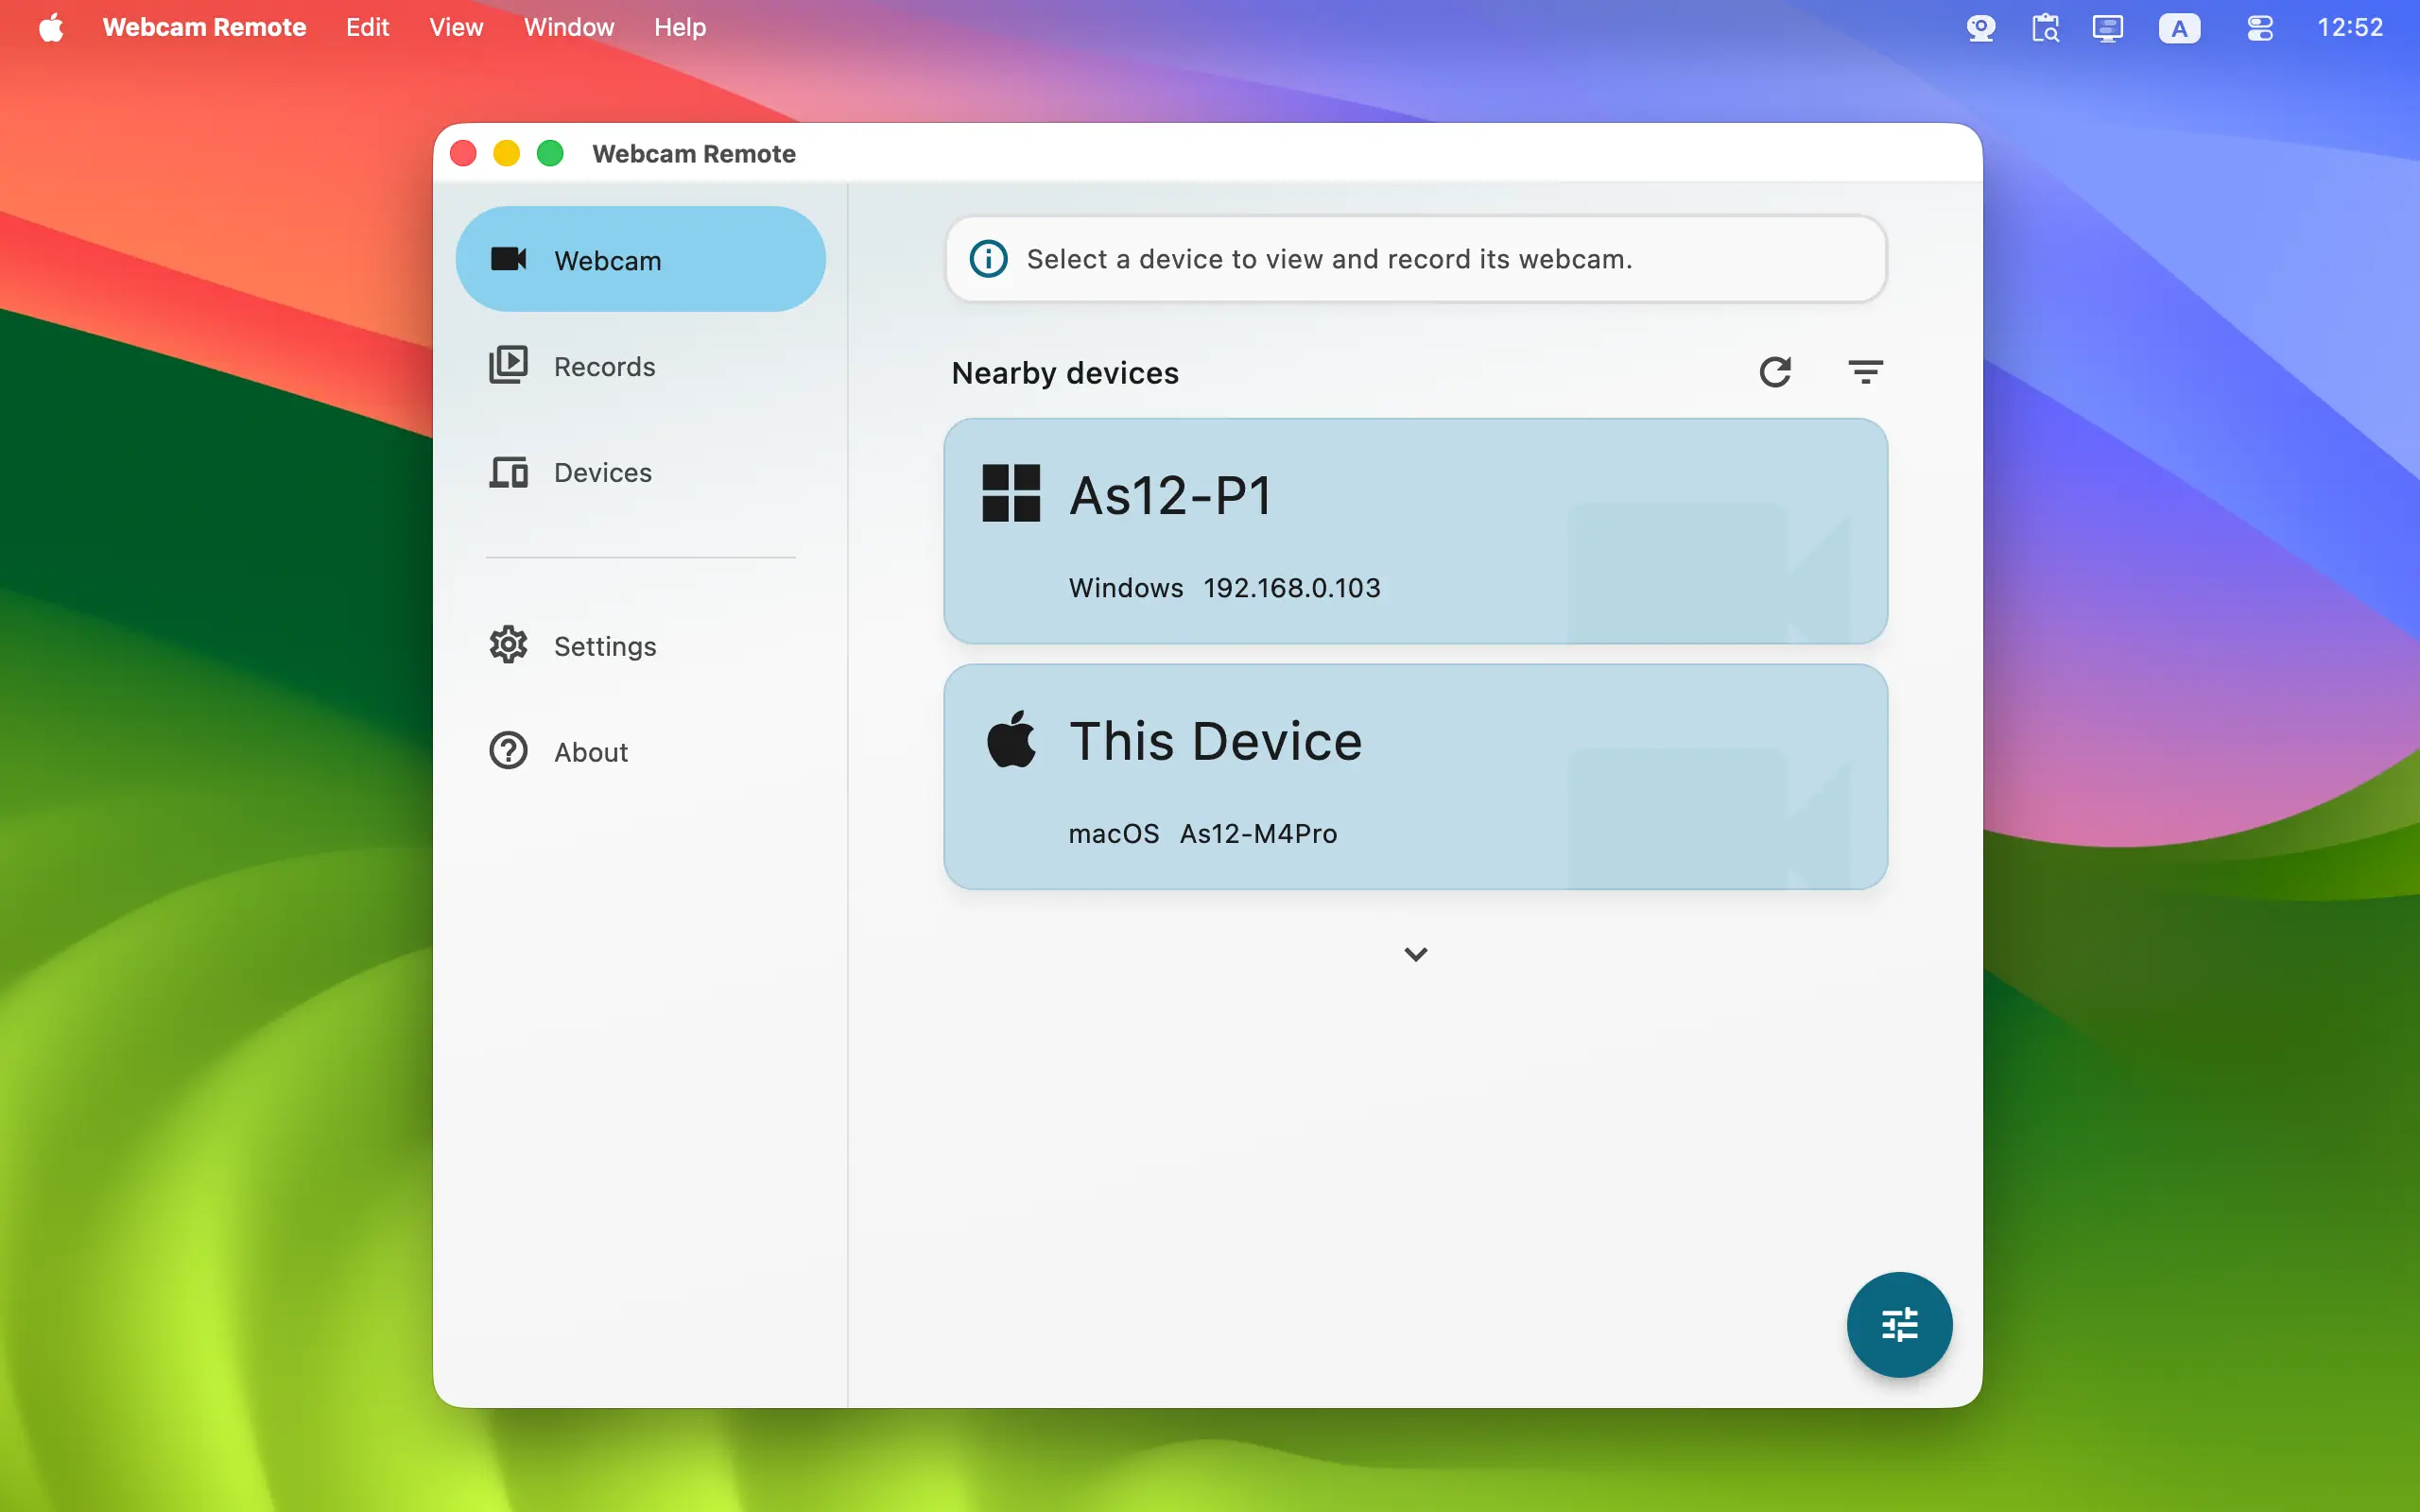This screenshot has height=1512, width=2420.
Task: Select the As12-P1 device card
Action: pos(1415,531)
